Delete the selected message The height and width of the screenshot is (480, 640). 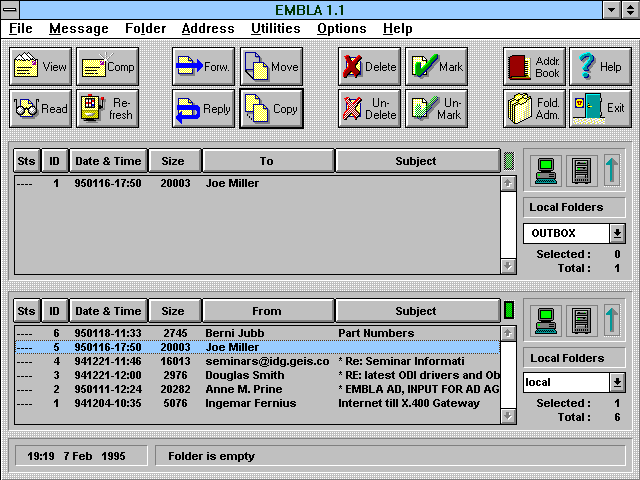[369, 67]
